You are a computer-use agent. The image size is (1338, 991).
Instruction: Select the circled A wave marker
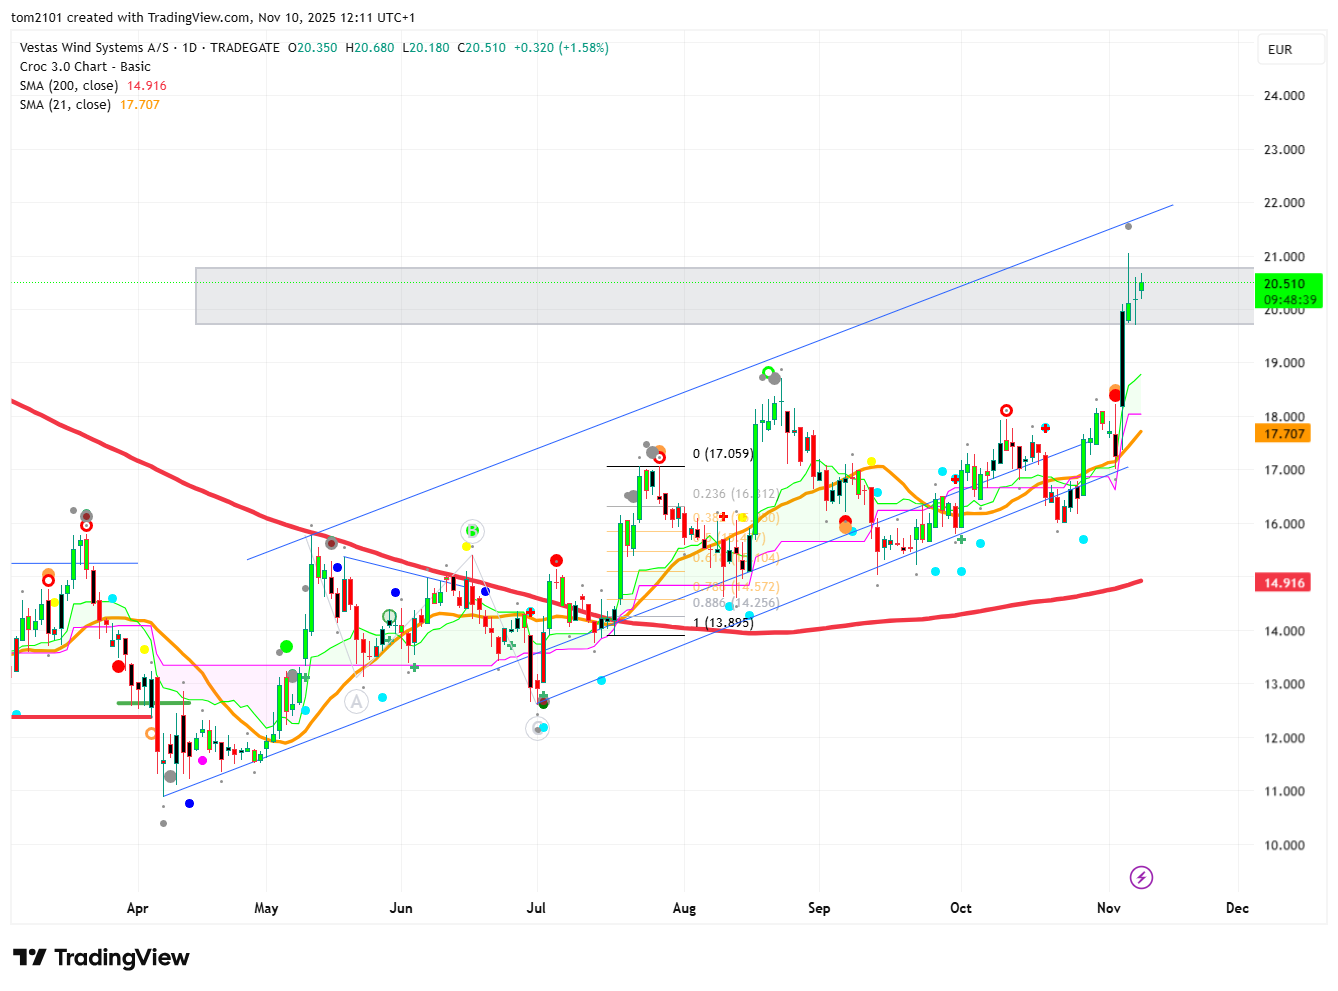(x=356, y=702)
